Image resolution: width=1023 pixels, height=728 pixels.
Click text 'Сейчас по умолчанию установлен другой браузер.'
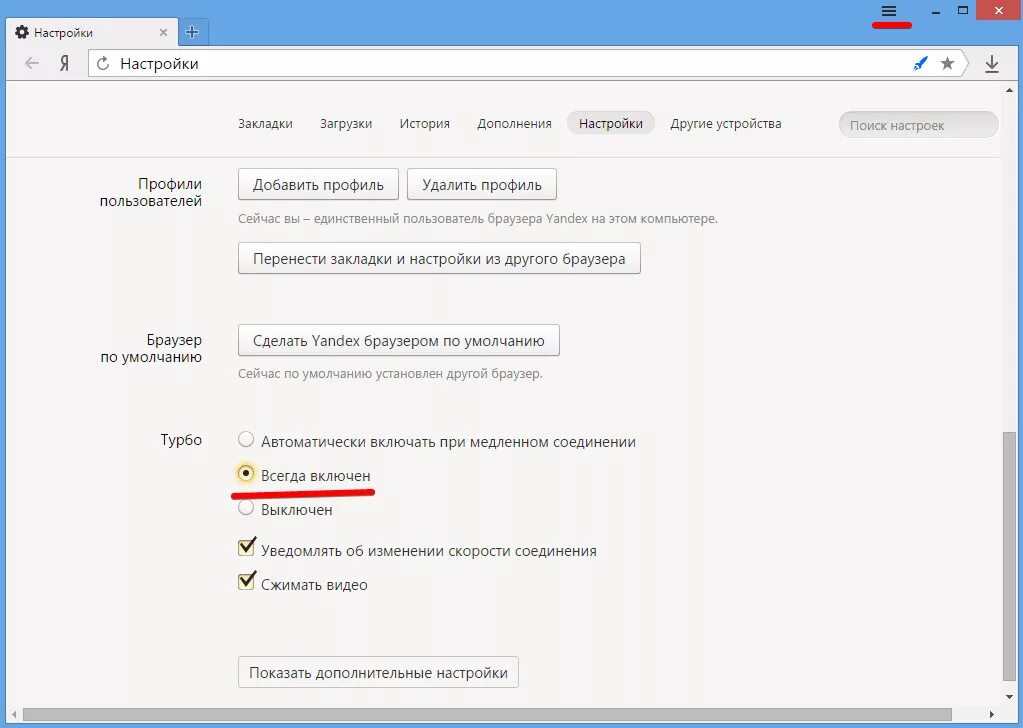click(x=390, y=374)
